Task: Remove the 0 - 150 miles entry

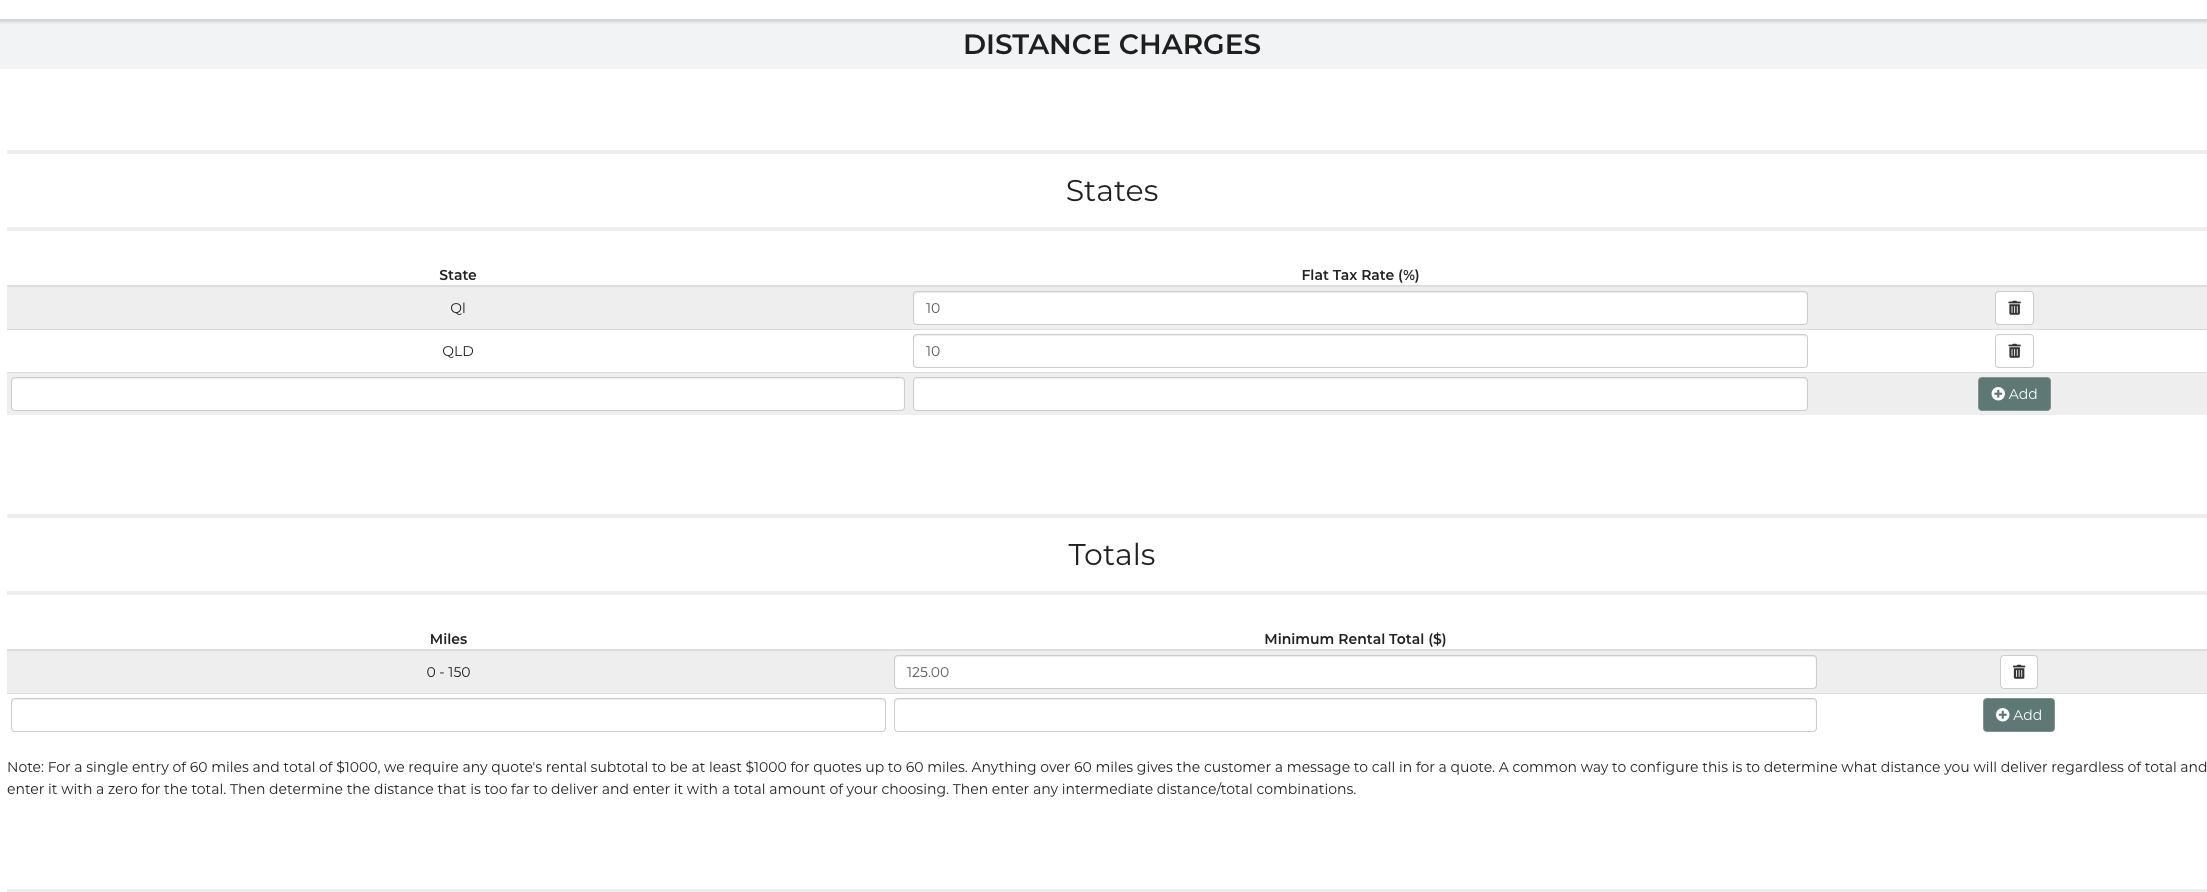Action: (2018, 672)
